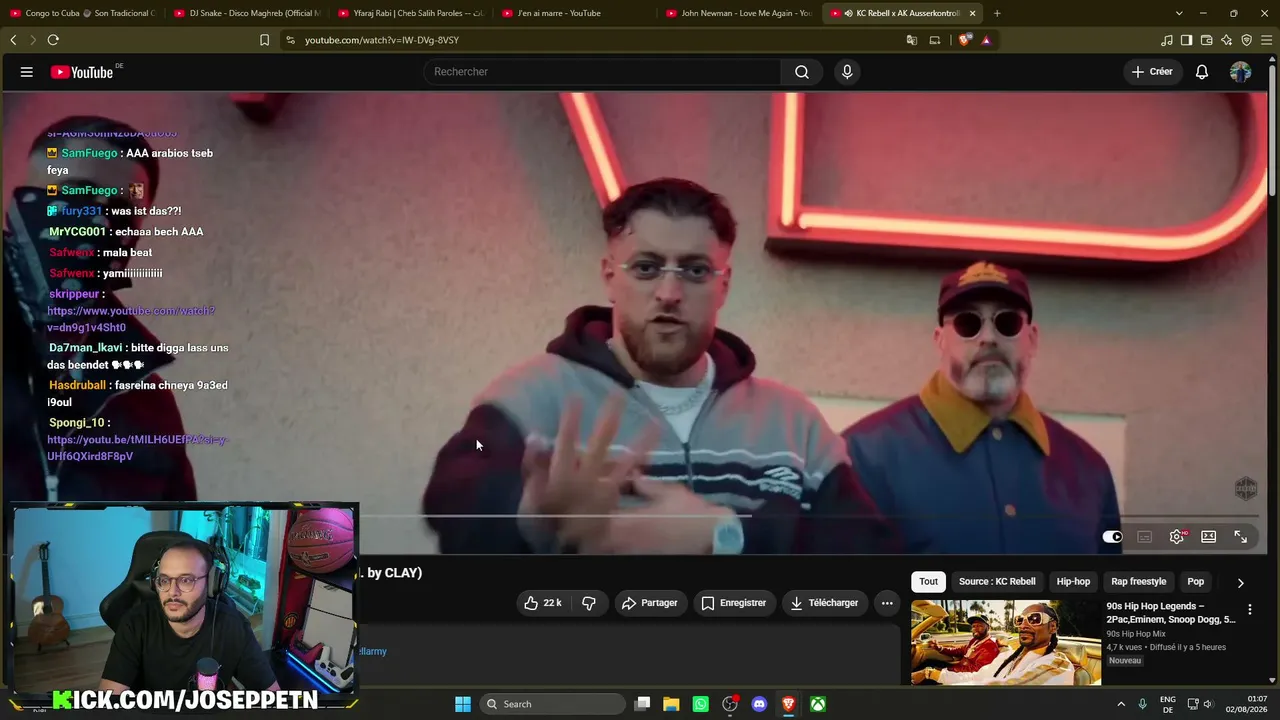Filter suggestions by Source : KC Rebell
This screenshot has height=720, width=1280.
click(997, 582)
